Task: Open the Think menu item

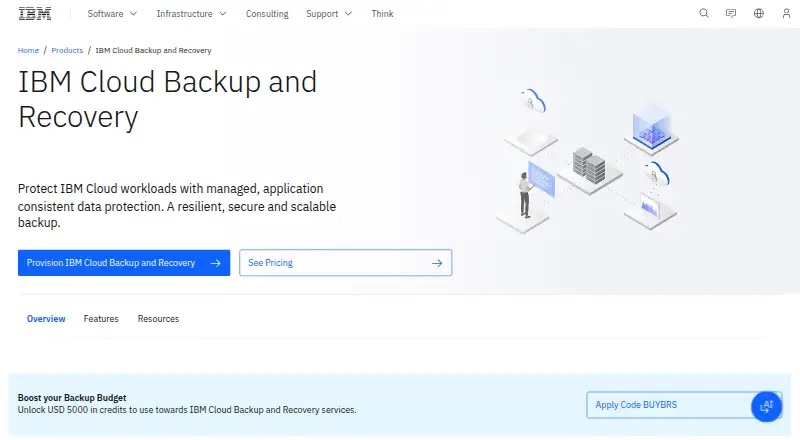Action: pos(382,14)
